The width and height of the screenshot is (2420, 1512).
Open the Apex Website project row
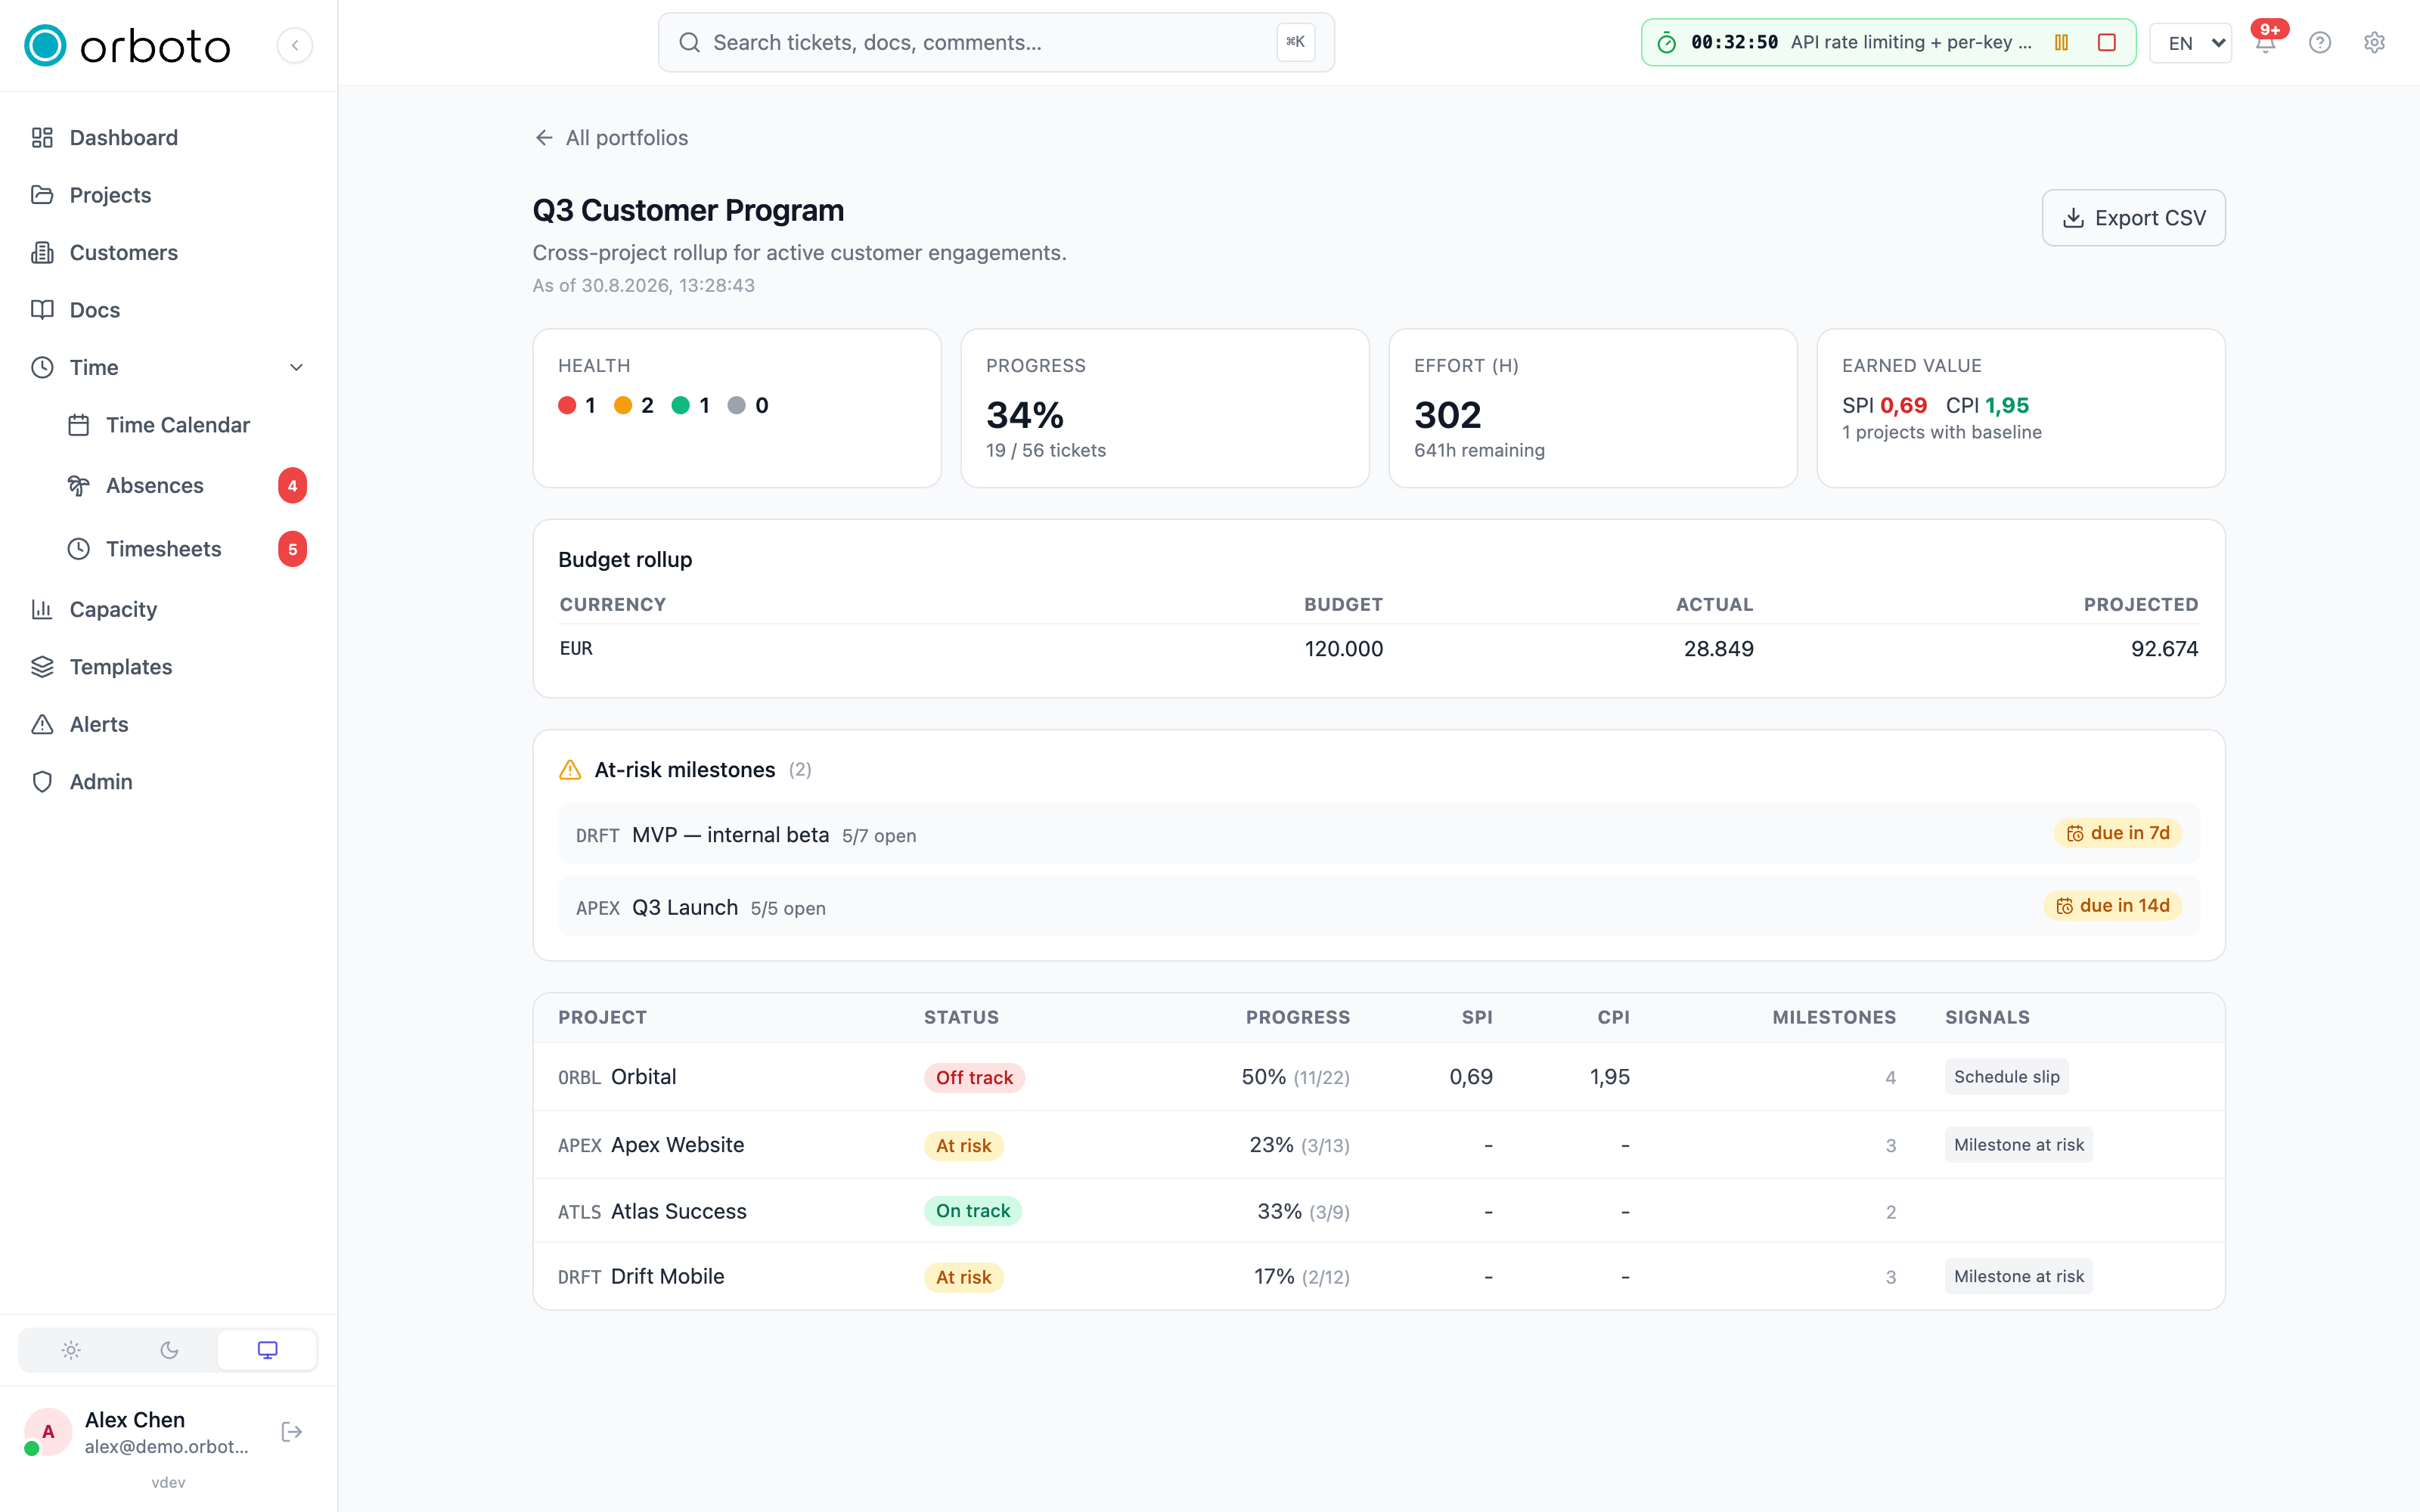click(1379, 1145)
